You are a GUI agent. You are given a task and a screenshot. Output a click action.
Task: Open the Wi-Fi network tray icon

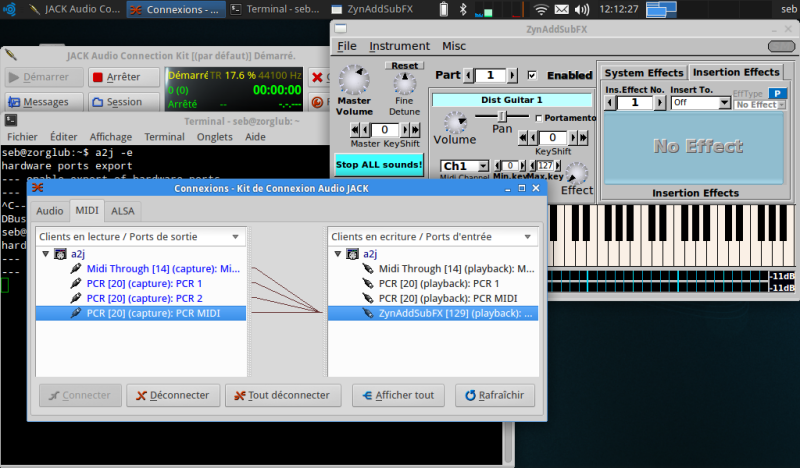[540, 9]
